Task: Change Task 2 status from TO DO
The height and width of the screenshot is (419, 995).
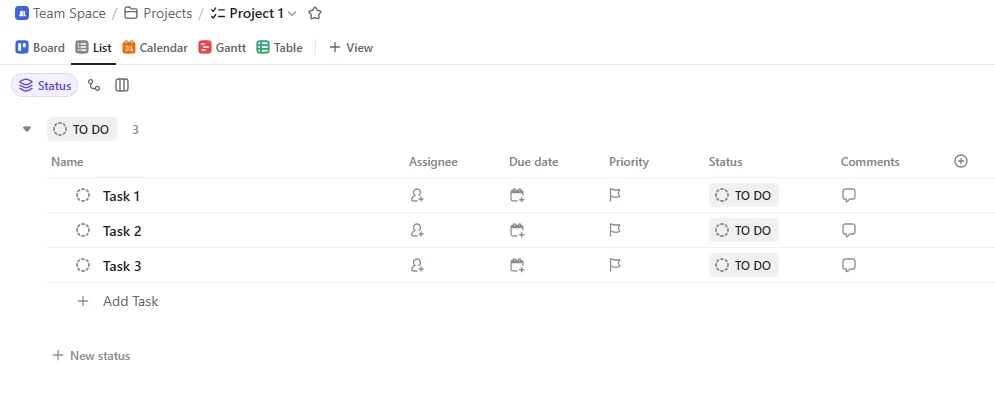Action: coord(744,230)
